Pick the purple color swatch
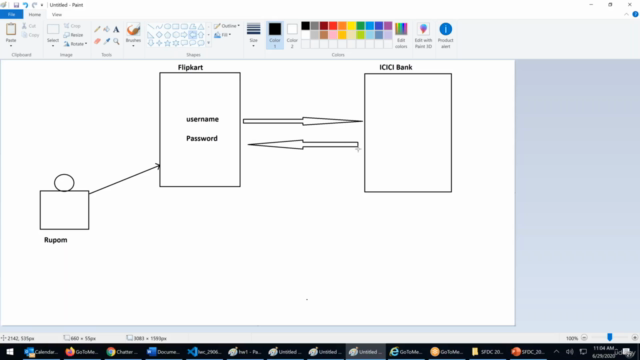Viewport: 640px width, 360px height. pos(388,26)
